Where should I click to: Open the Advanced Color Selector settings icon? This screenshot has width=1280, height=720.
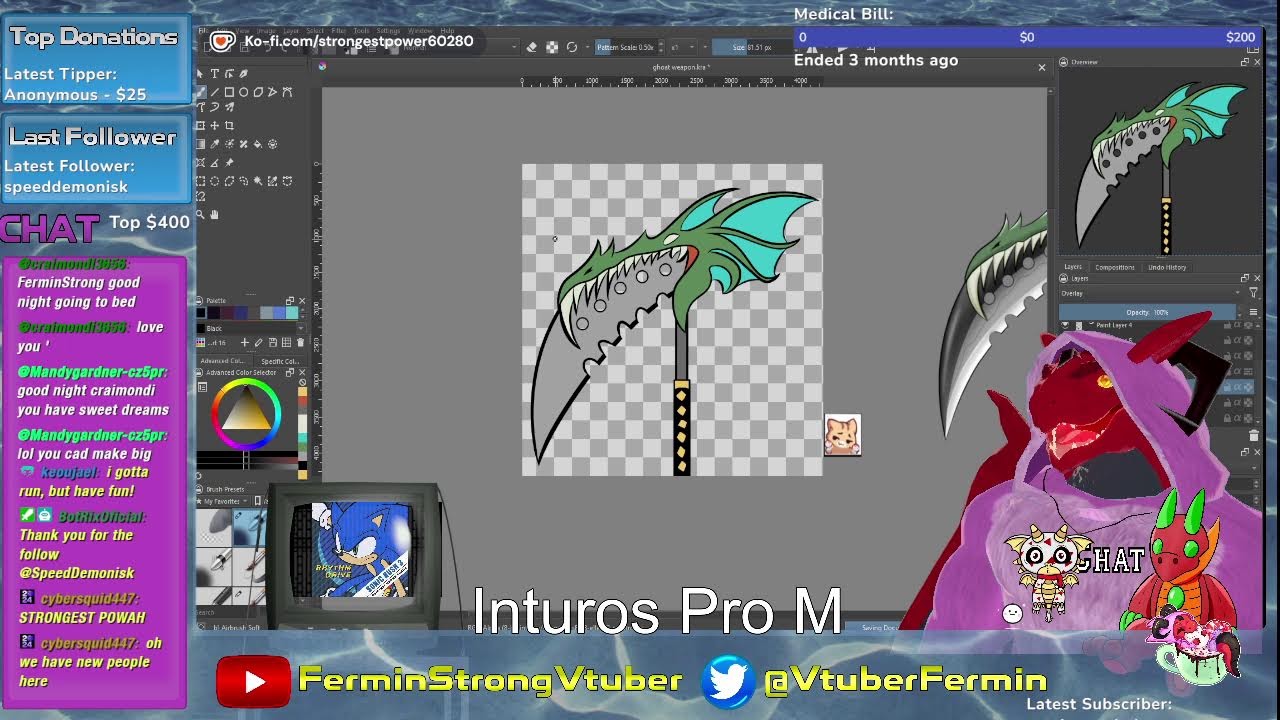[202, 386]
